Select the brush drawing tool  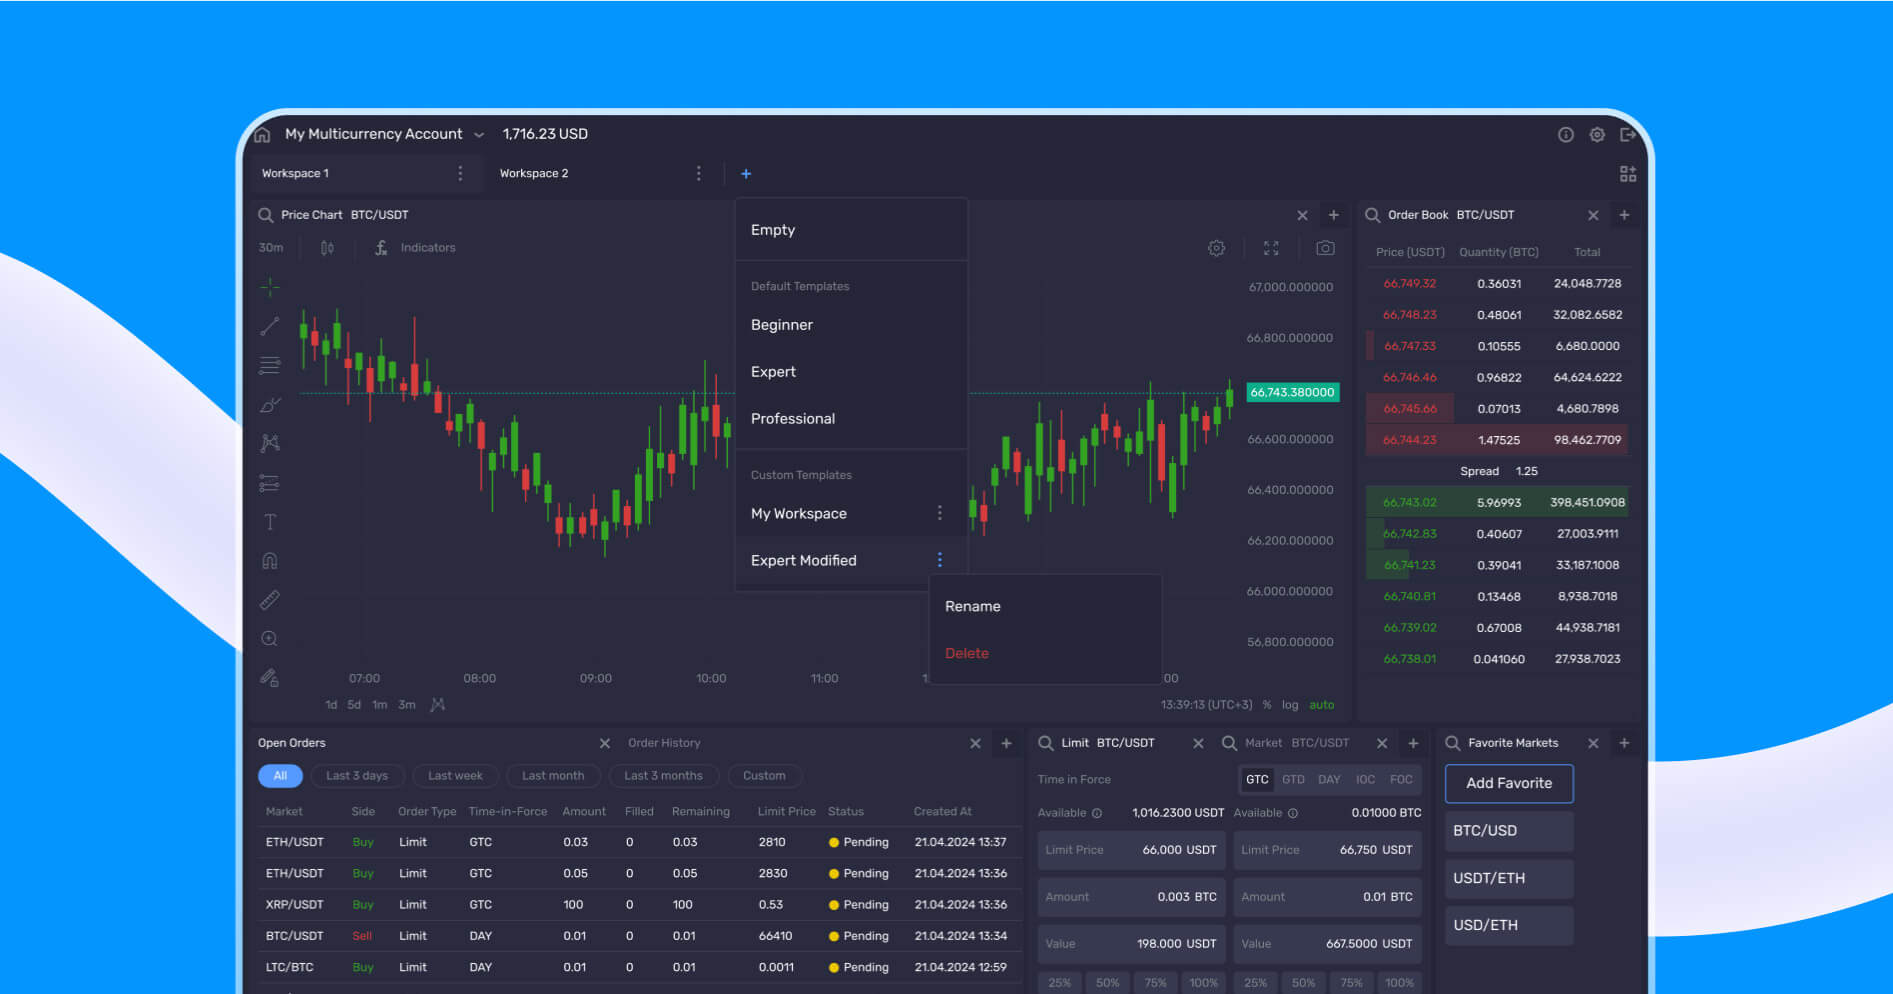[270, 405]
